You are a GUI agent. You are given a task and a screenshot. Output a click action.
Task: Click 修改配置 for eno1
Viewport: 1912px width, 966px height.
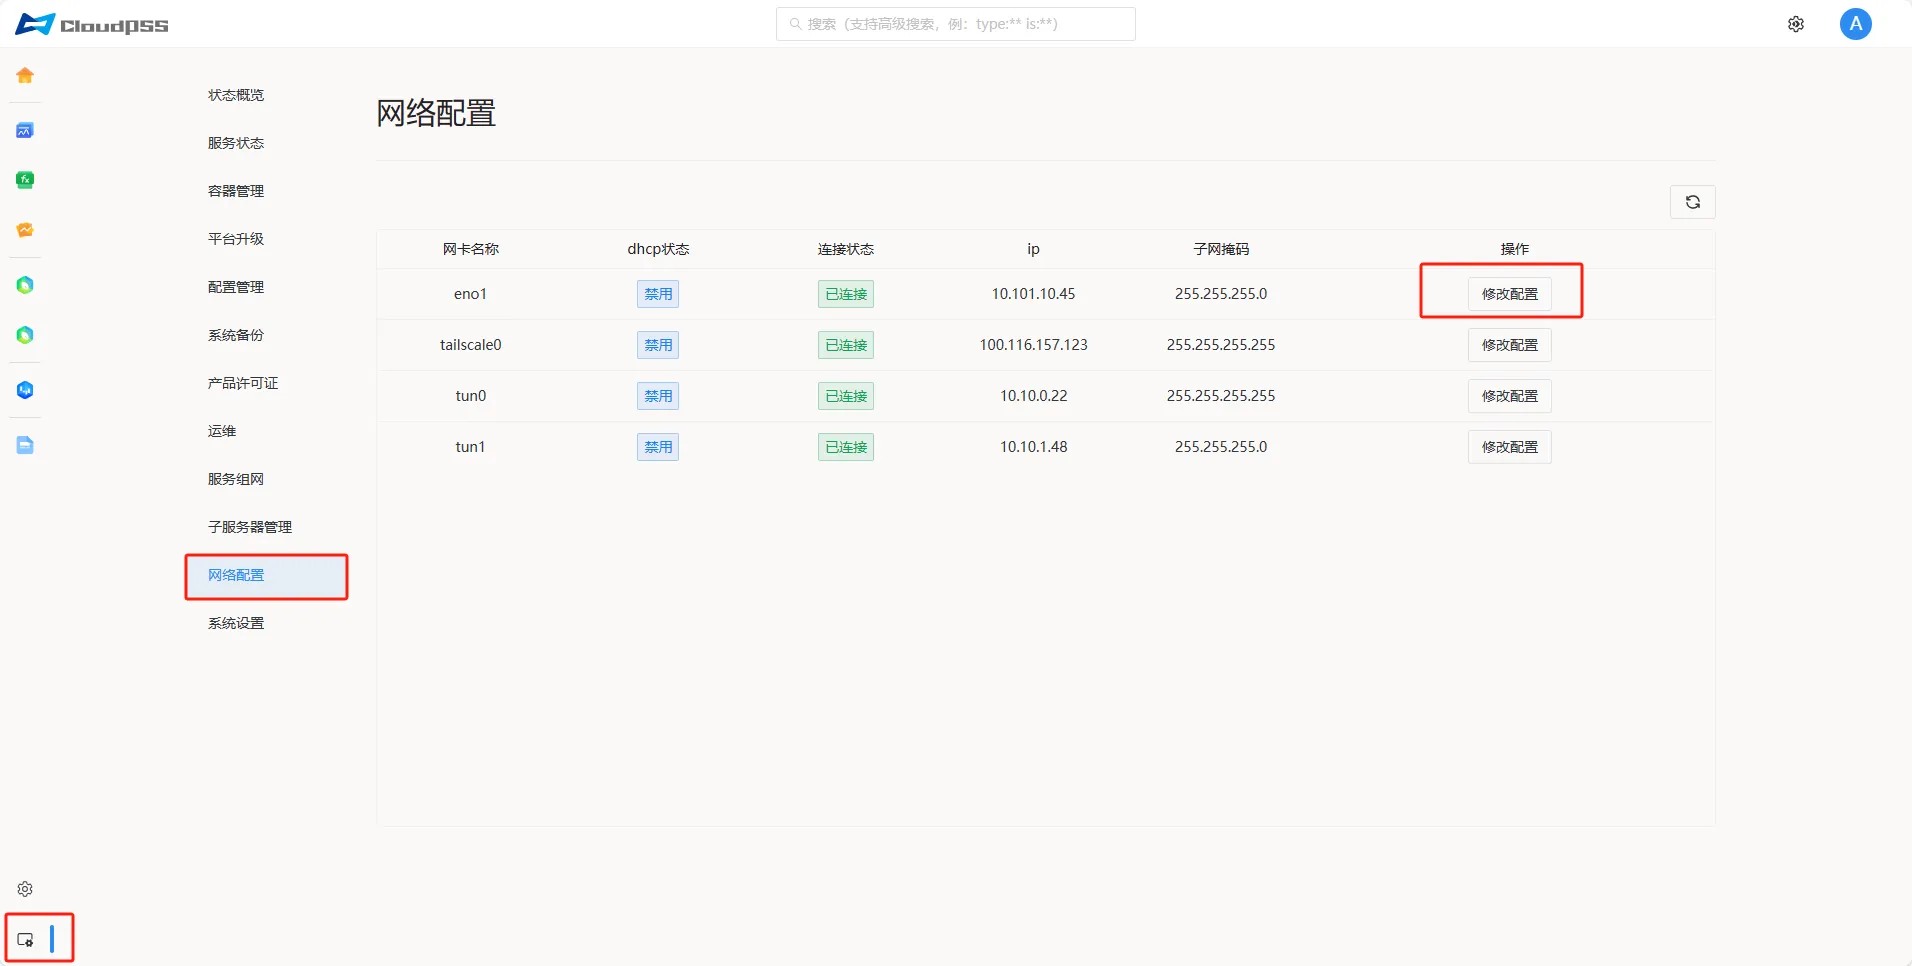pos(1510,294)
